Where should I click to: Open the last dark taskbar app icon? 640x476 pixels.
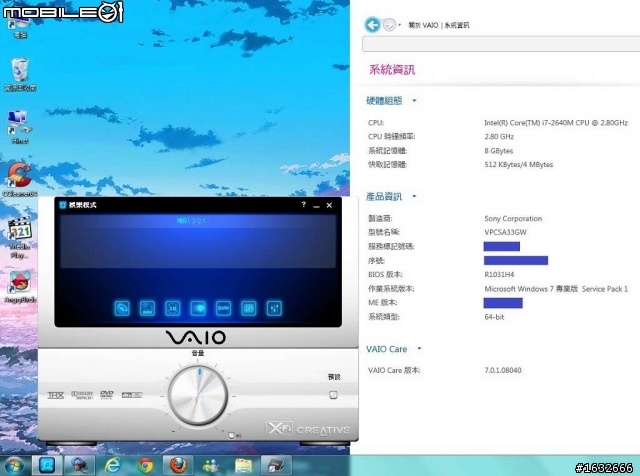coord(276,465)
